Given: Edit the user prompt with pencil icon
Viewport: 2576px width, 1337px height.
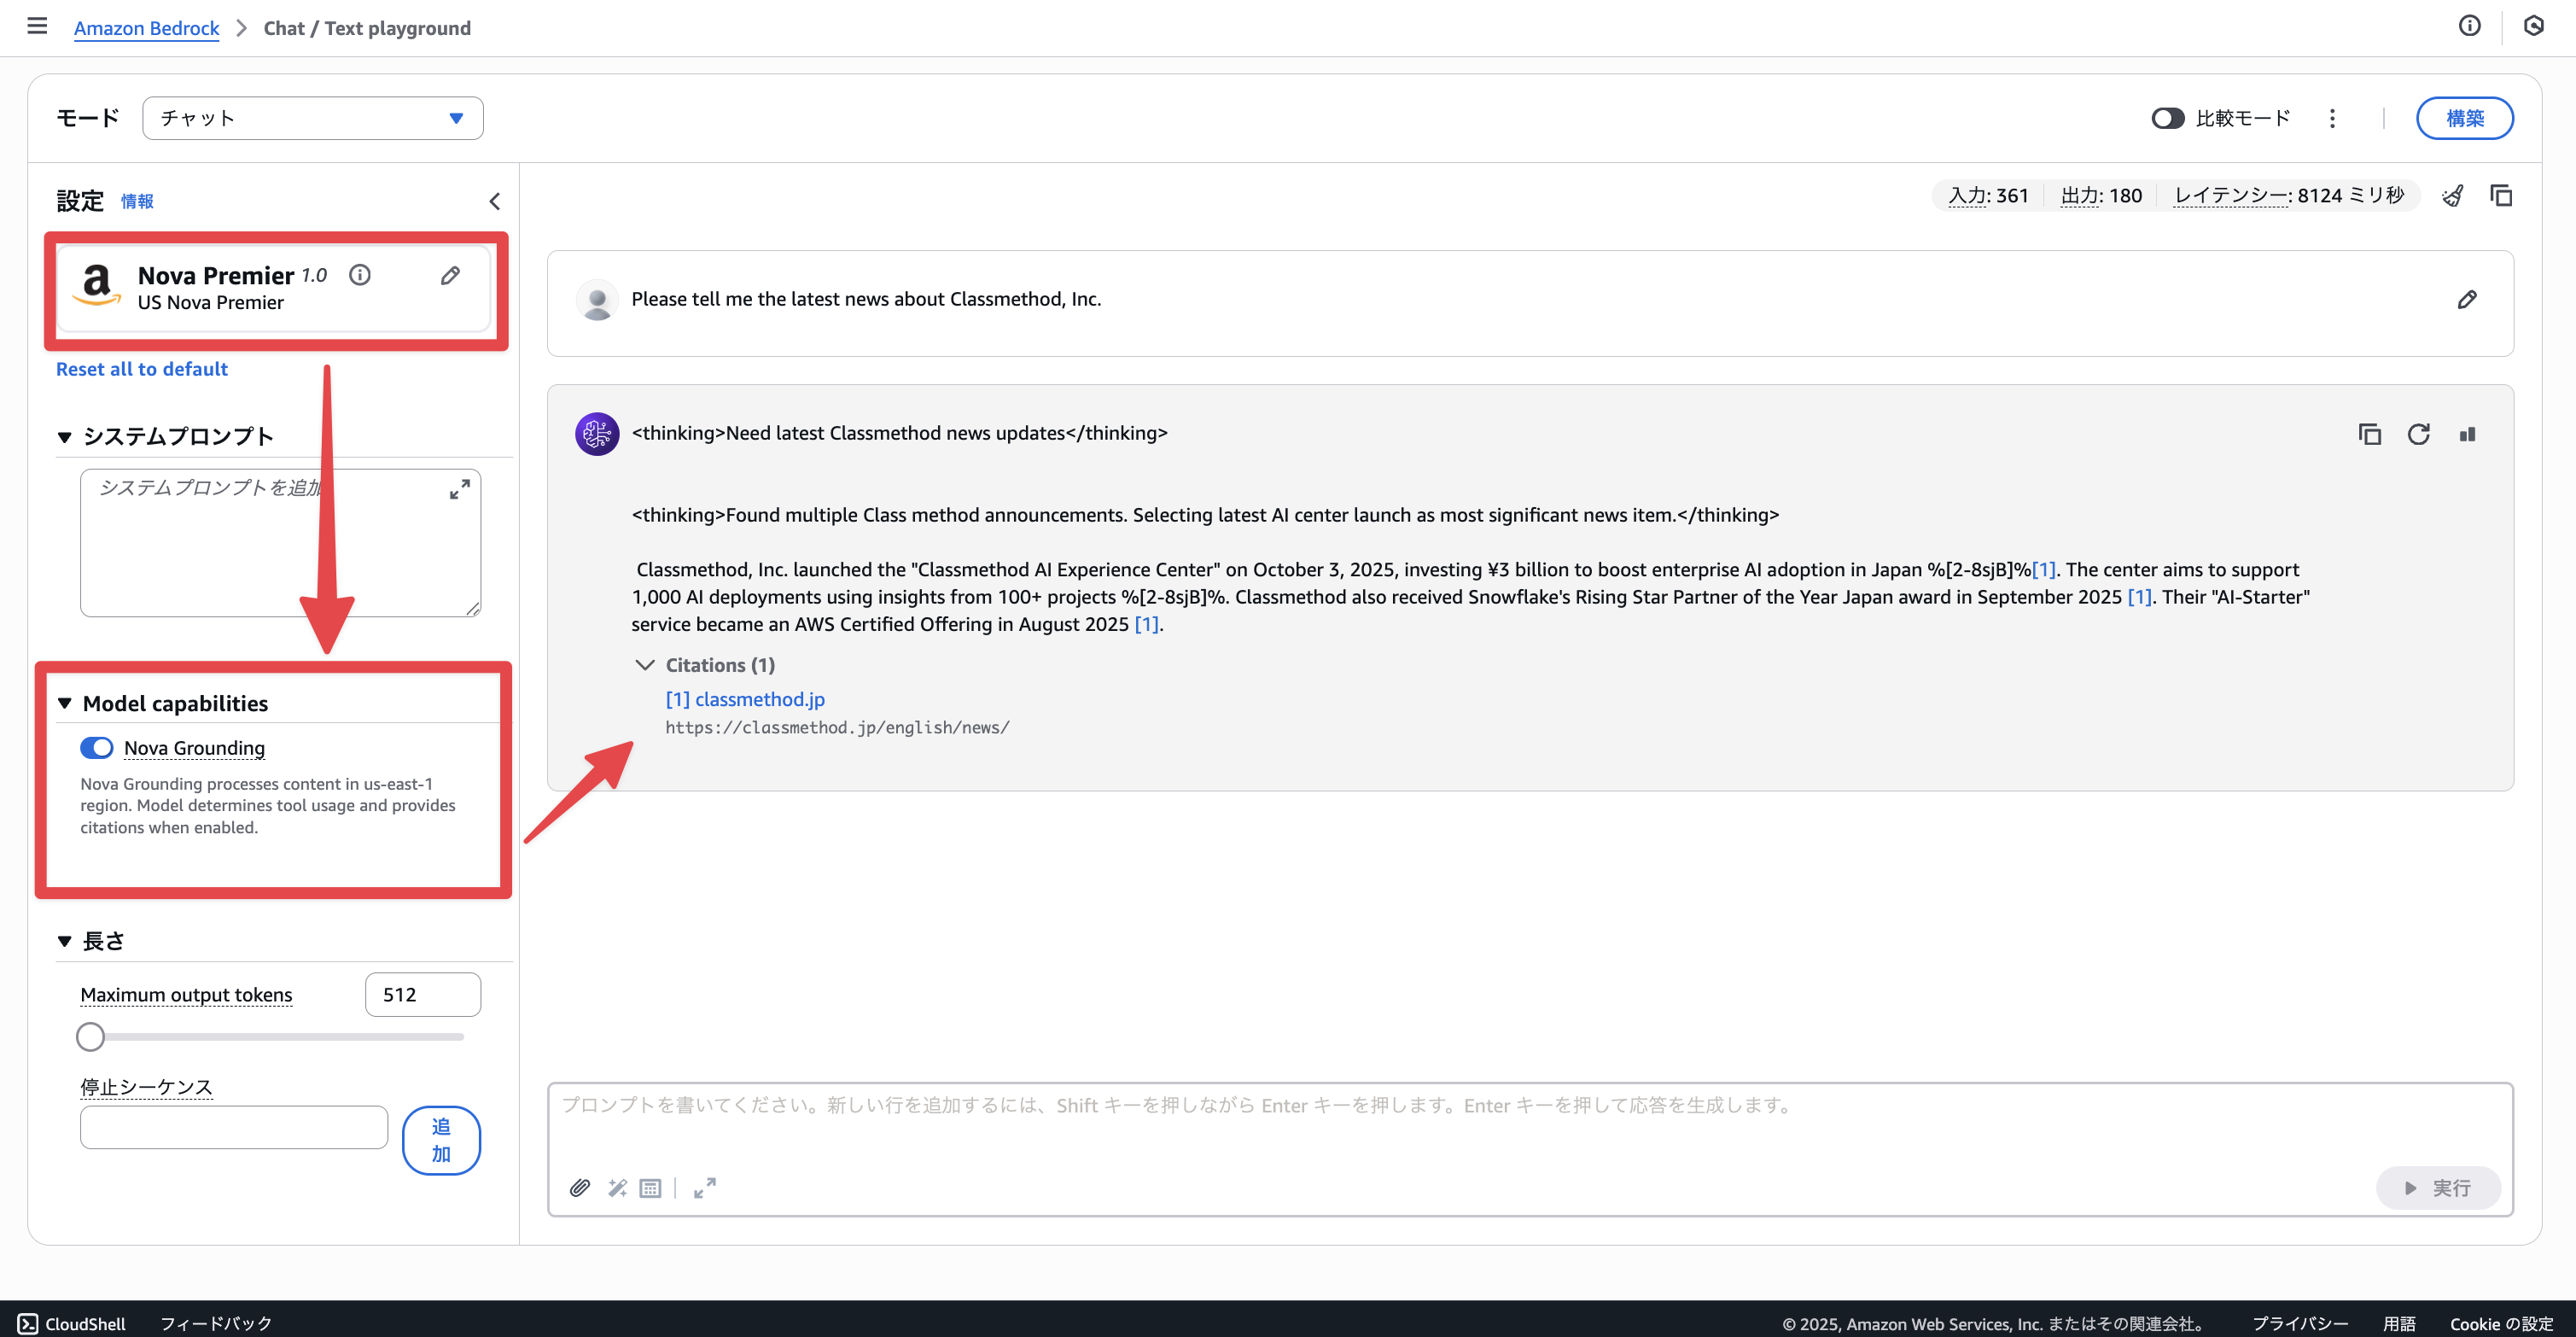Looking at the screenshot, I should click(x=2467, y=300).
